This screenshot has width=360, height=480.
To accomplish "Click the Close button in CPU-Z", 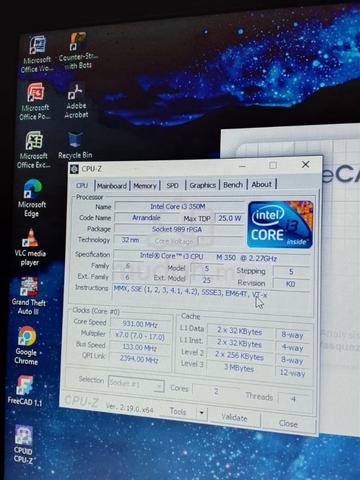I will click(x=288, y=423).
